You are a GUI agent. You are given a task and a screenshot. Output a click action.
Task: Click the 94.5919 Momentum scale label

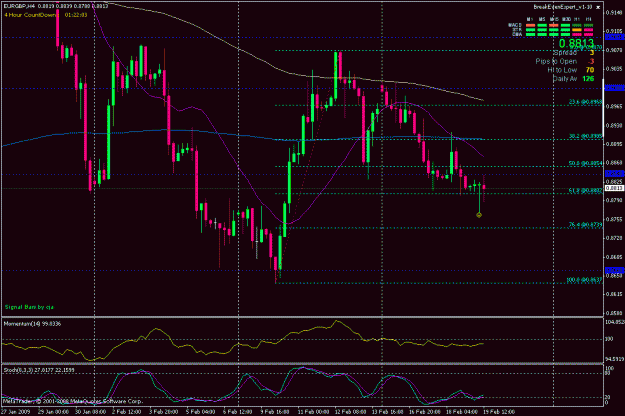pyautogui.click(x=615, y=359)
